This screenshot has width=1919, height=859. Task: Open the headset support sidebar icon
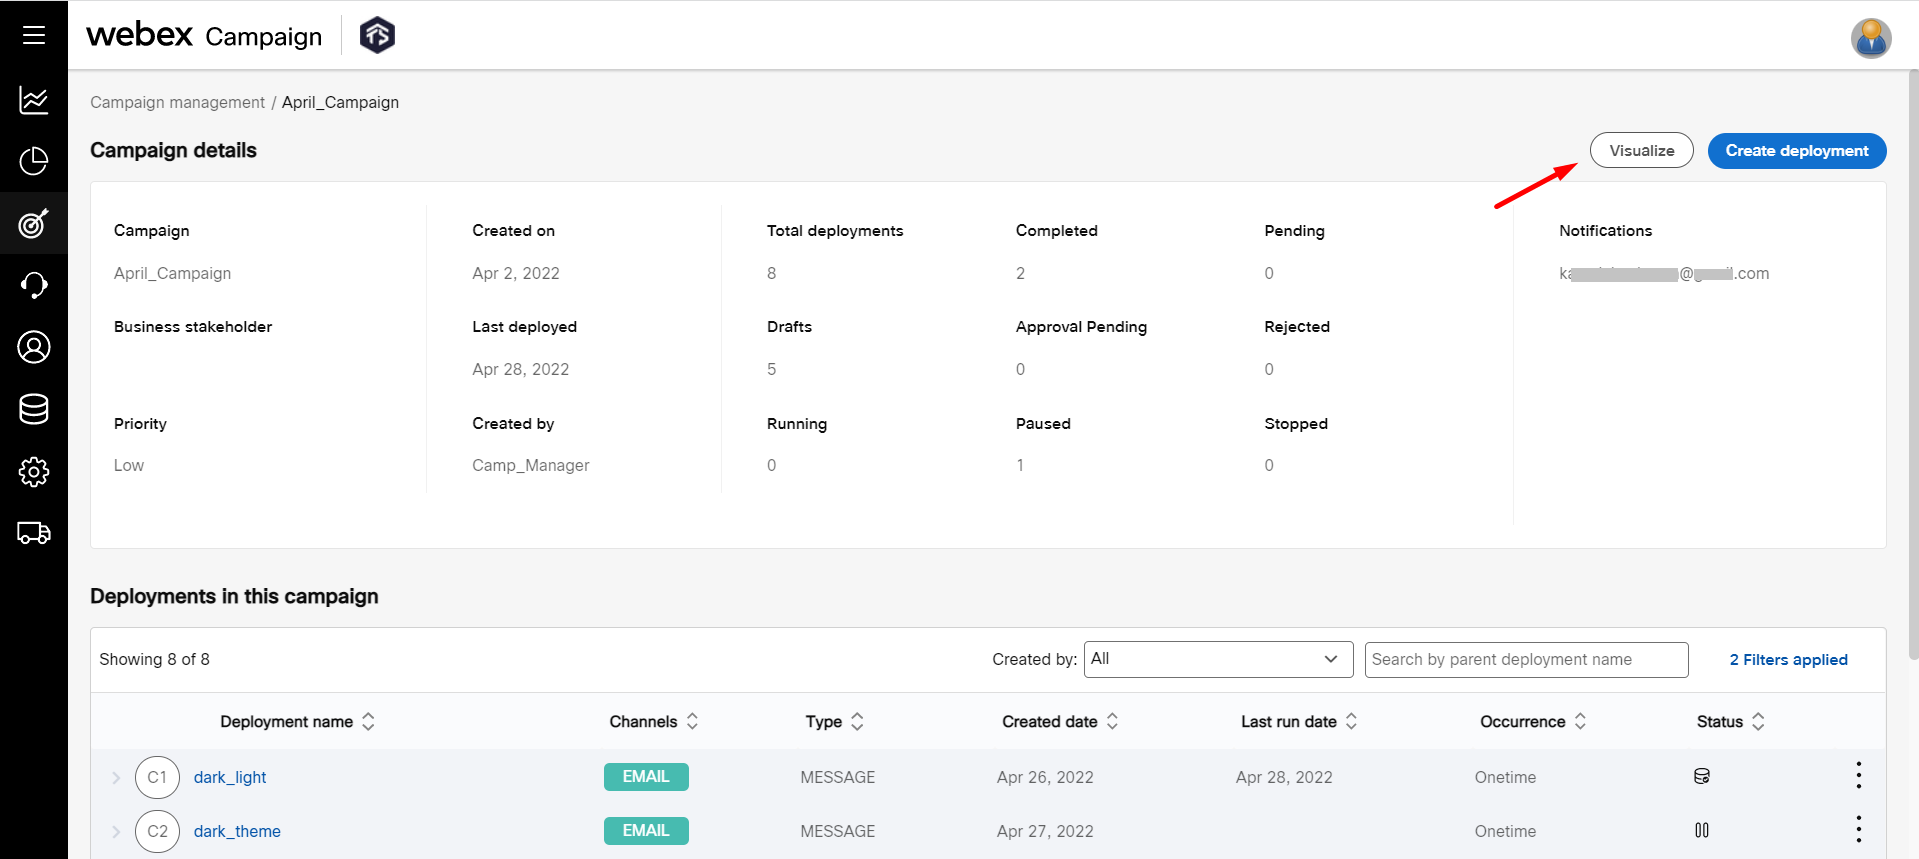pyautogui.click(x=34, y=285)
